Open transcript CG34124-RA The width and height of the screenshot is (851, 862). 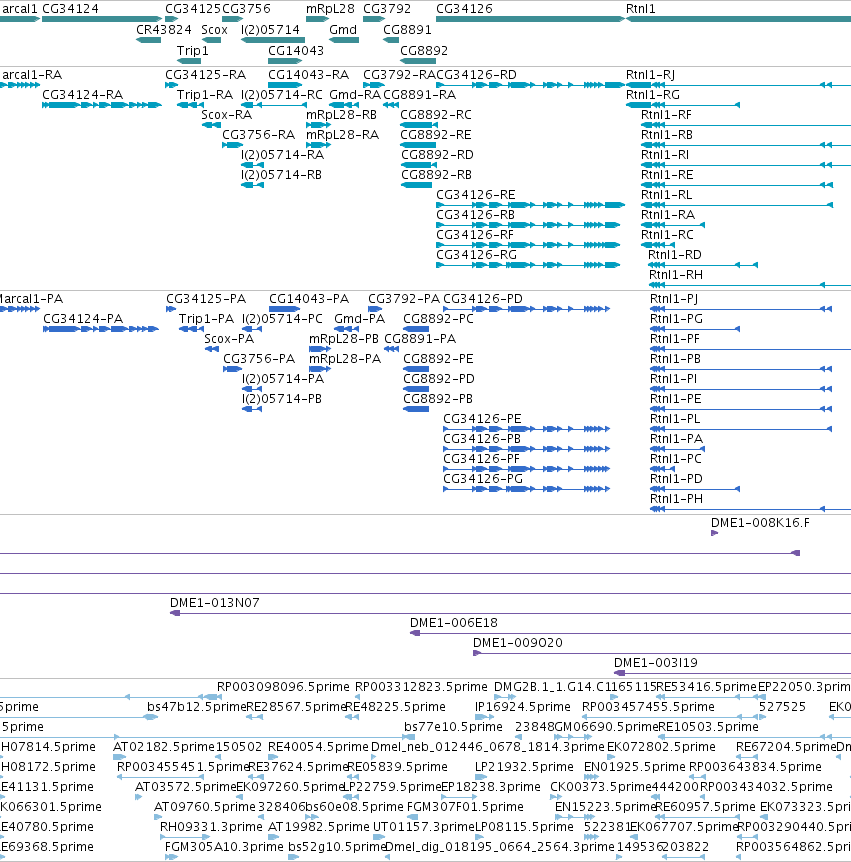pos(82,95)
